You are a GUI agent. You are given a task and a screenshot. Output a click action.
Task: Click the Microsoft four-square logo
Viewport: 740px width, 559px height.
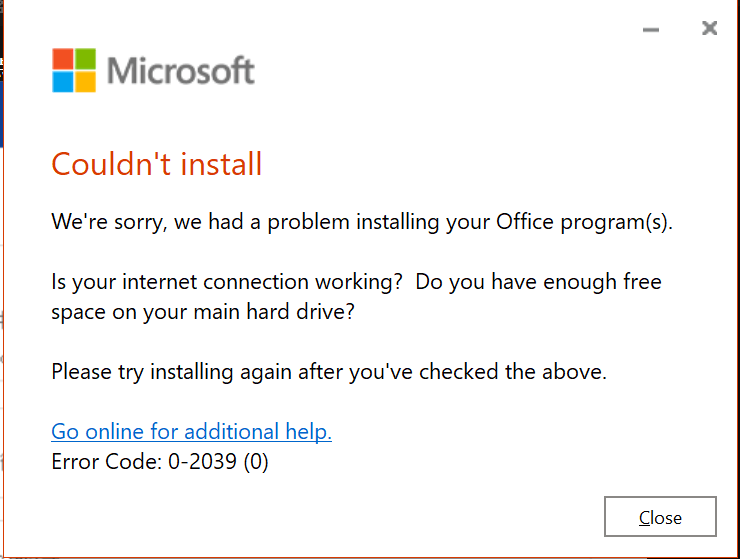tap(74, 70)
